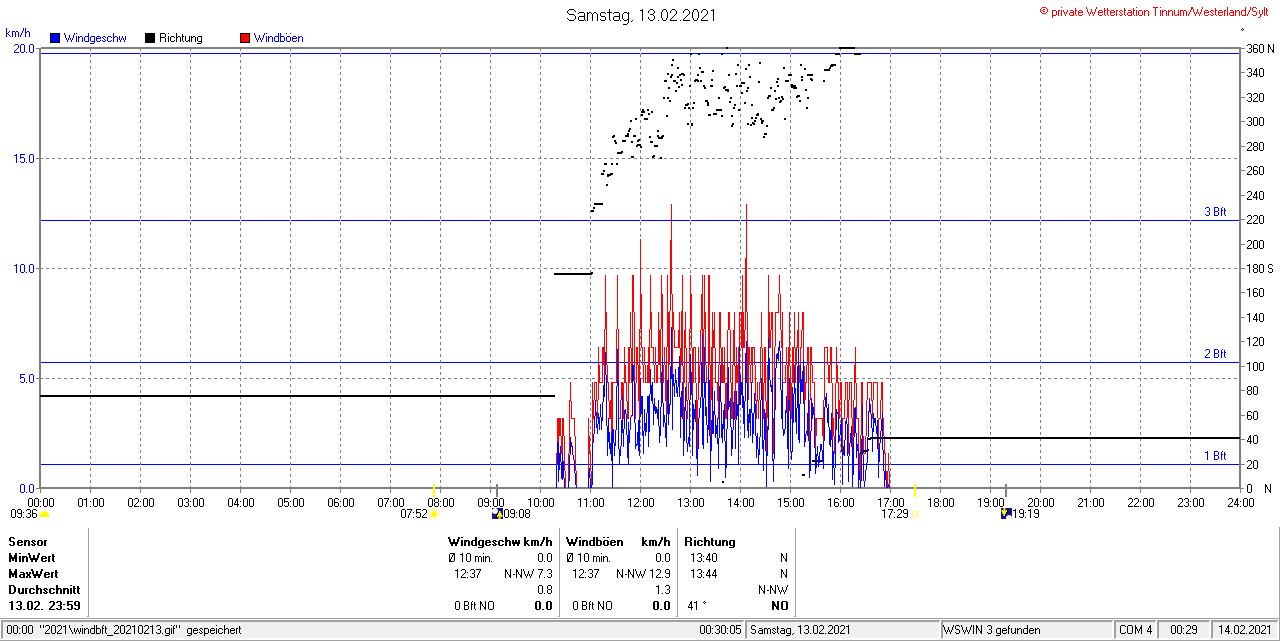
Task: Click the COM 4 status bar field
Action: pos(1136,630)
